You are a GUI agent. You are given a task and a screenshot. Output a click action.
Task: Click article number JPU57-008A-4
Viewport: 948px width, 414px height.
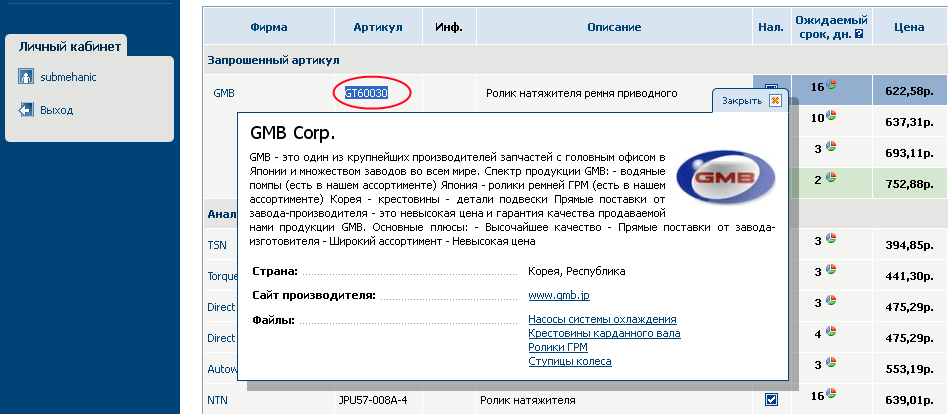coord(375,399)
